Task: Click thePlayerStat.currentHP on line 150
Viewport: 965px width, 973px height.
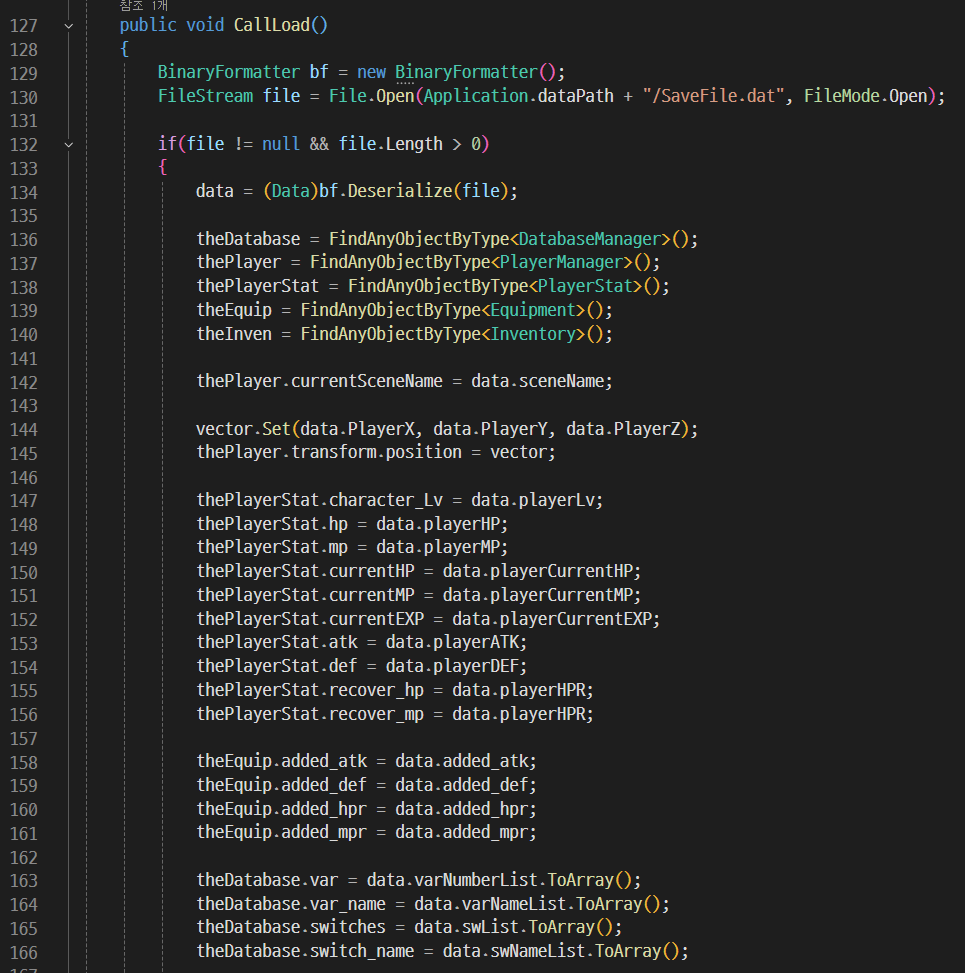Action: (305, 571)
